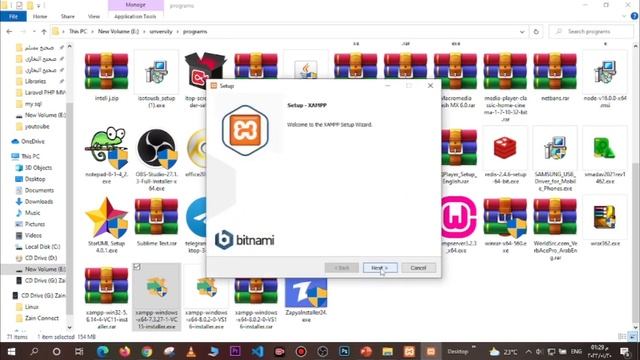Select the netbeans.rar archive

point(555,77)
